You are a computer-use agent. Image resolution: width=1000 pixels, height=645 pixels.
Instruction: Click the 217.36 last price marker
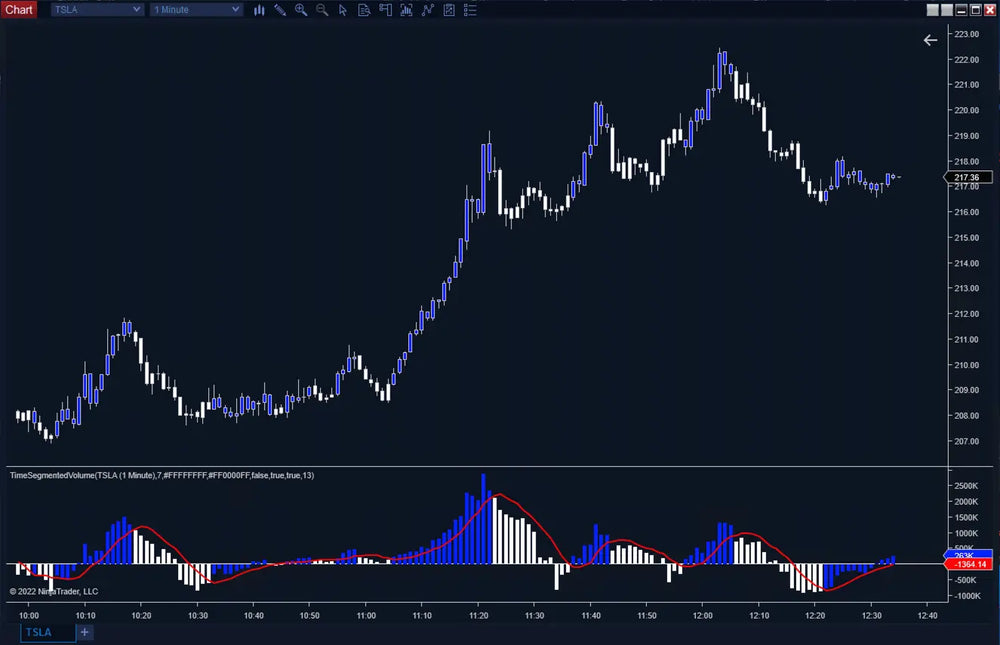[x=969, y=177]
